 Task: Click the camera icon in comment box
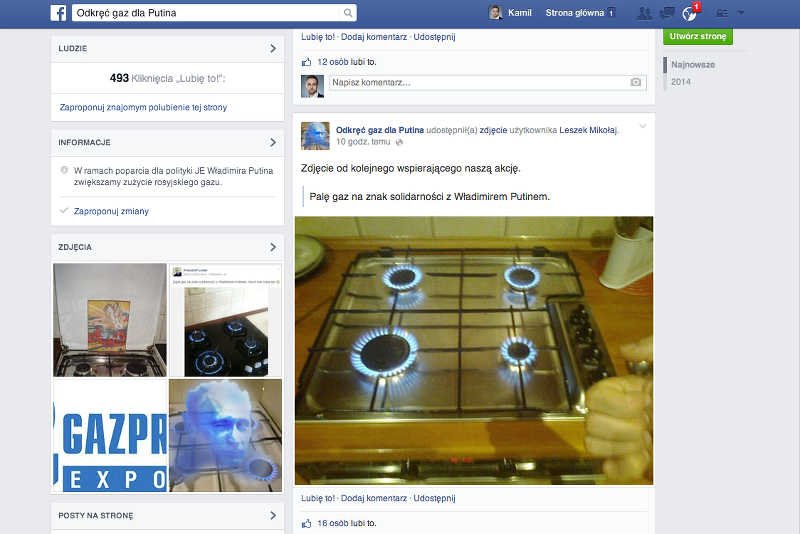point(636,83)
